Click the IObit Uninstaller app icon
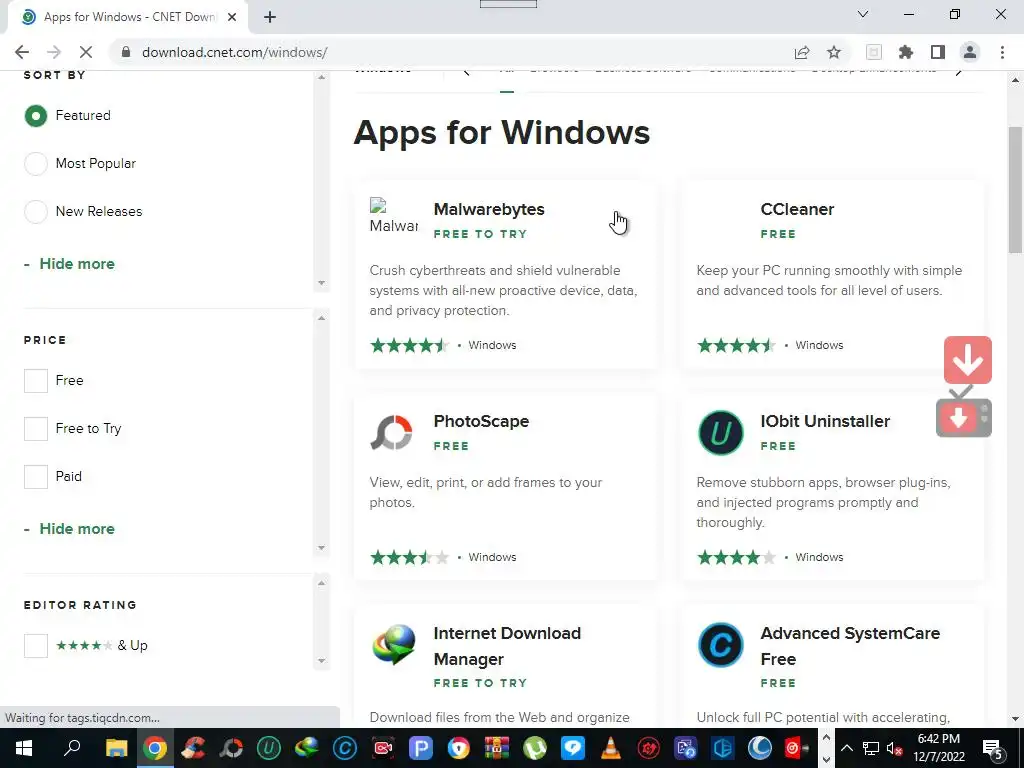This screenshot has height=768, width=1024. [720, 432]
